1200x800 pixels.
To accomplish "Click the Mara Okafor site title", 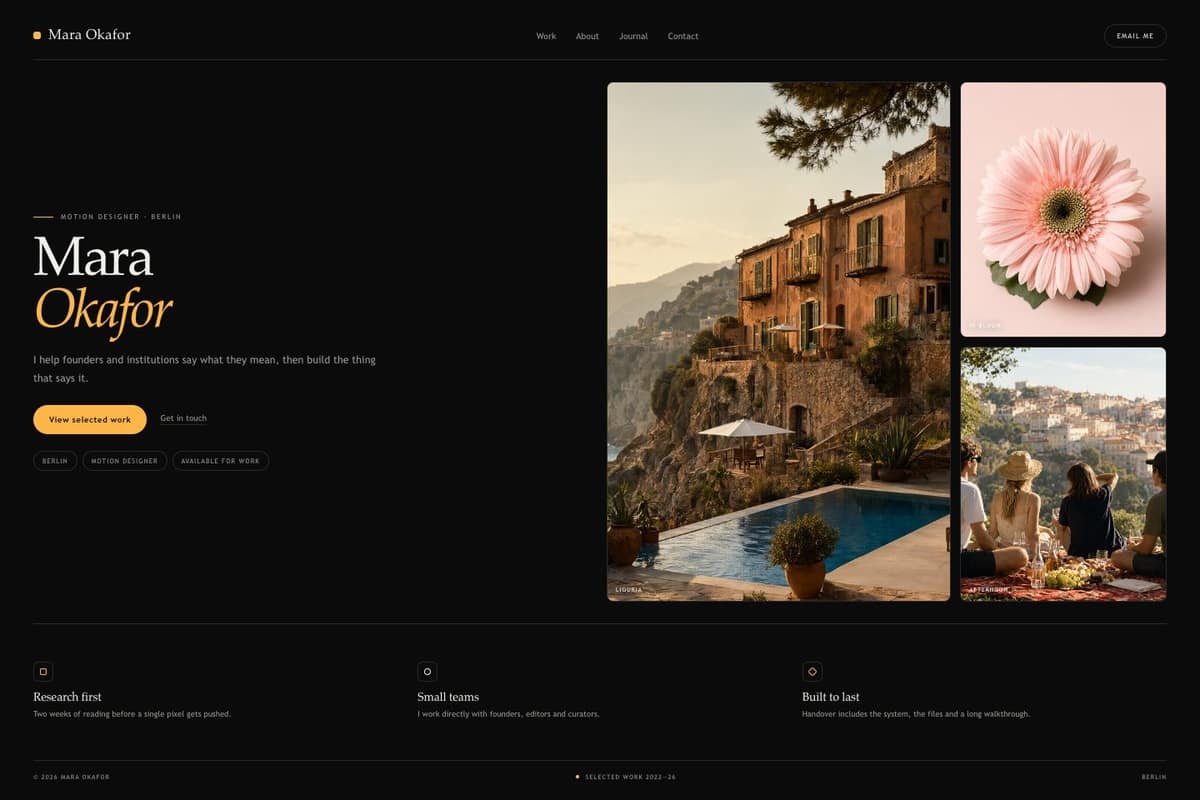I will (89, 35).
